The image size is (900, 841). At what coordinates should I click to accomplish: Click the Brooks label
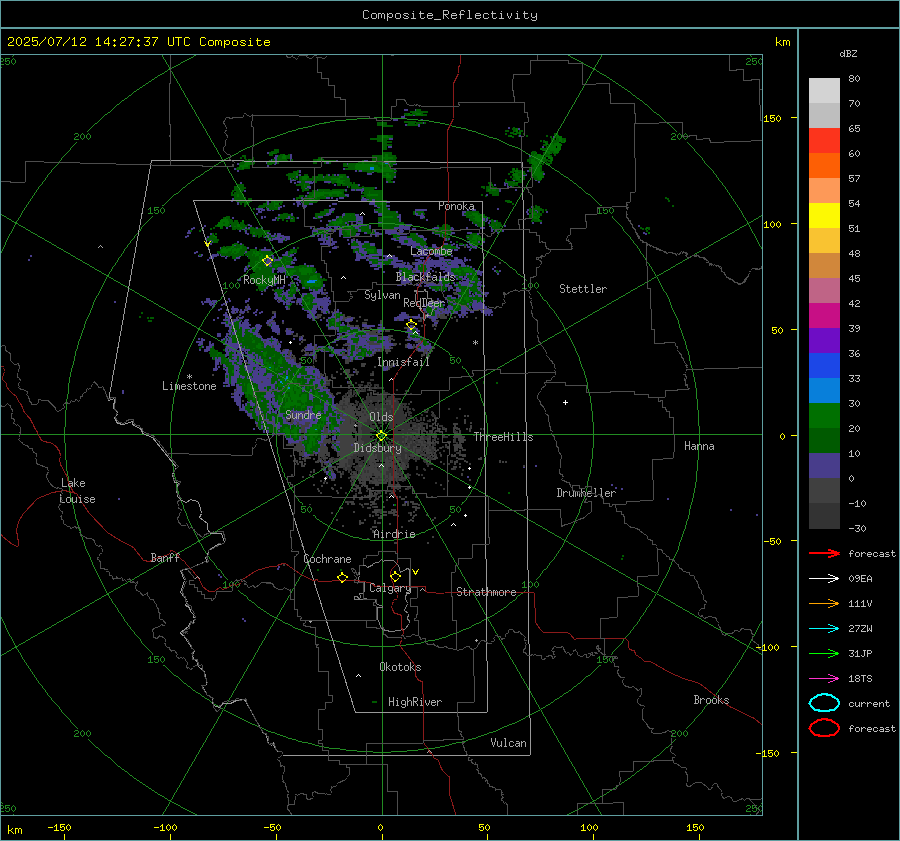point(711,700)
